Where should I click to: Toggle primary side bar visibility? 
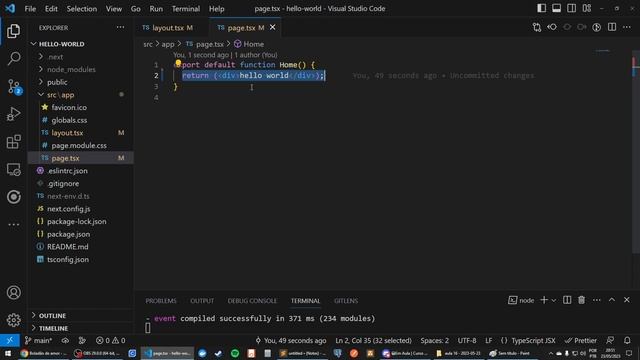coord(541,8)
